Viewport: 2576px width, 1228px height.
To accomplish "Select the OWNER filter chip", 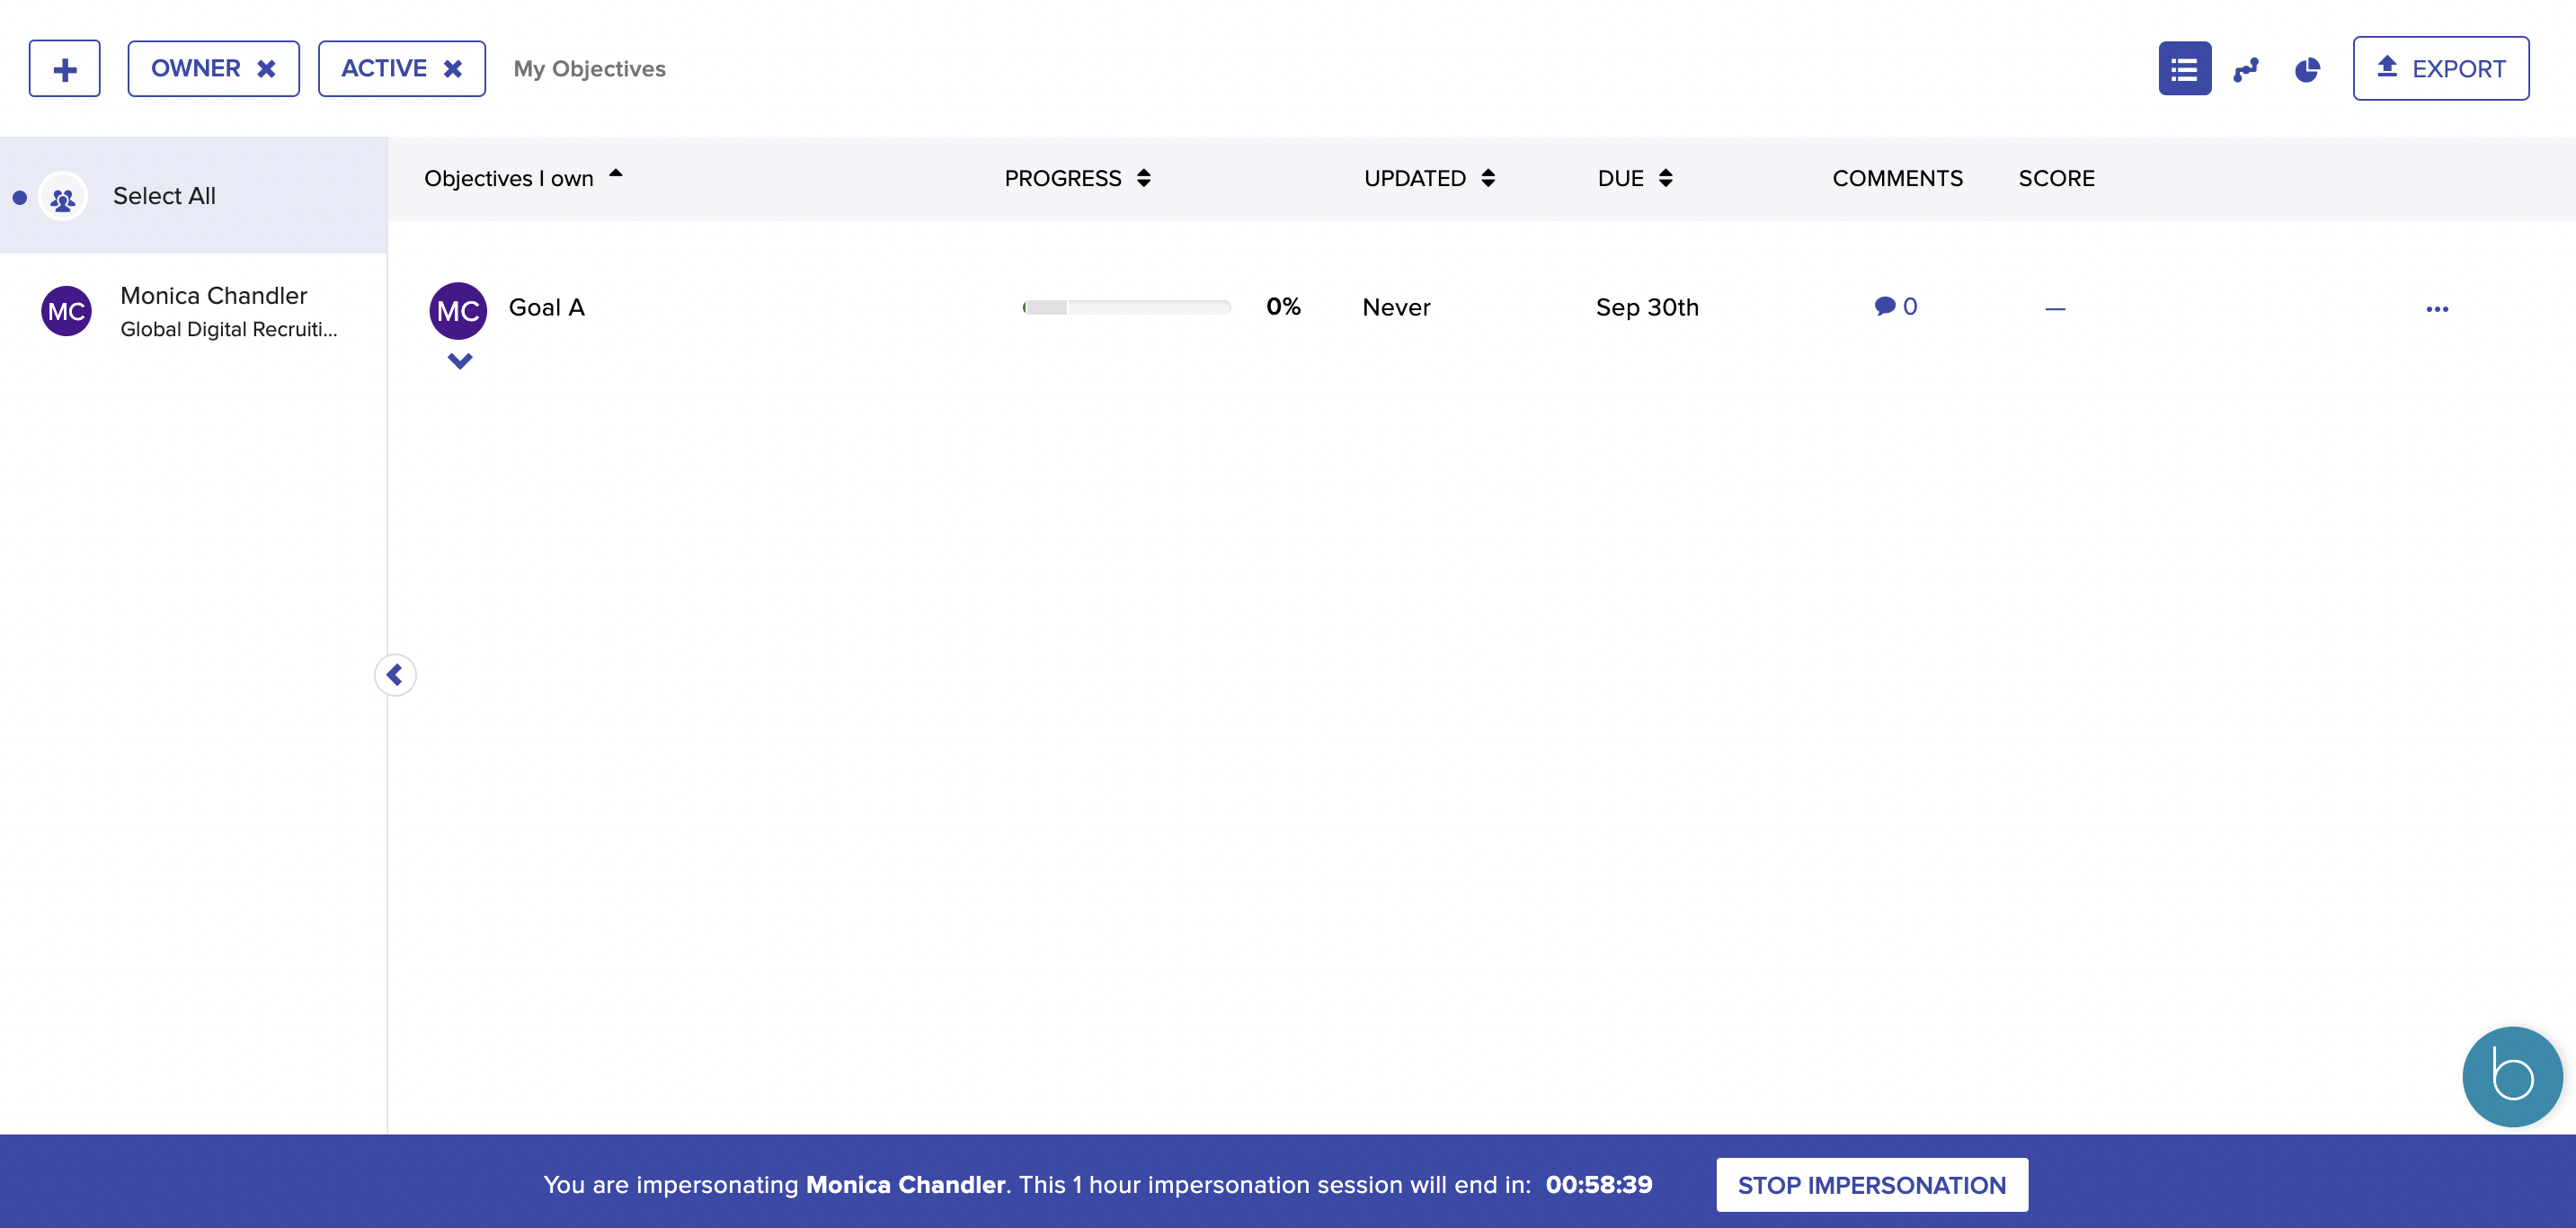I will point(213,69).
